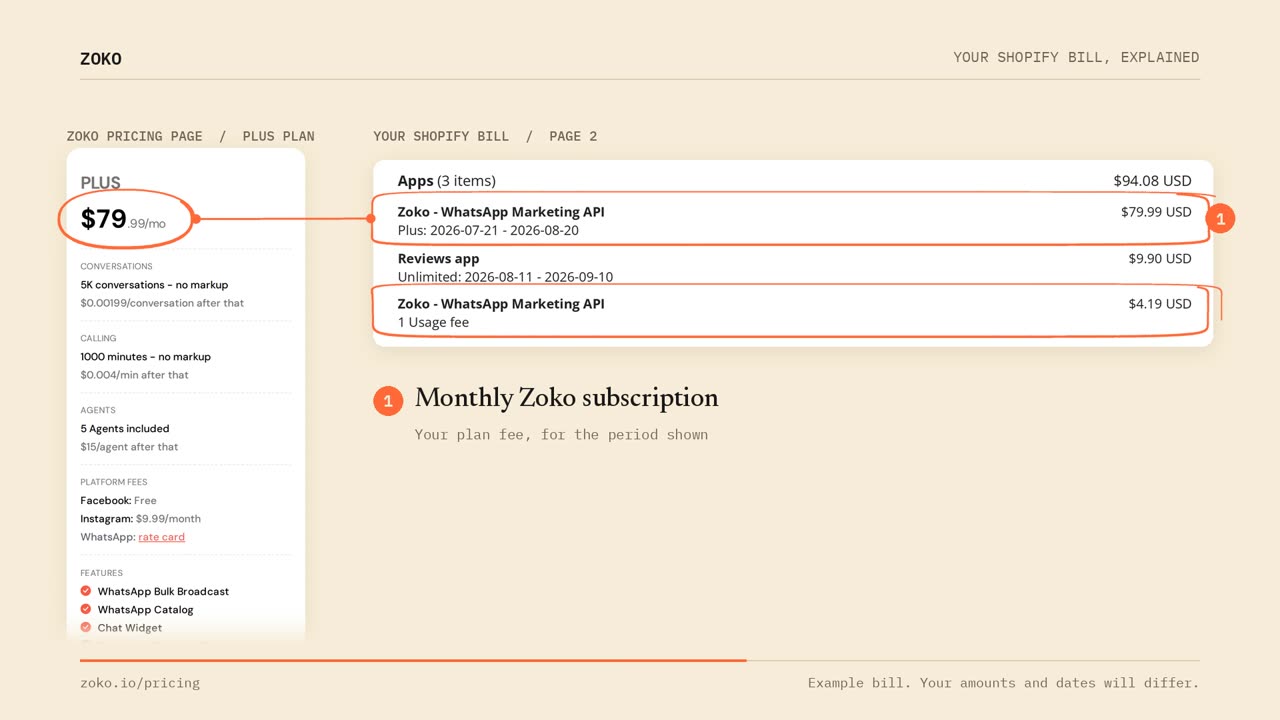
Task: Click the WhatsApp Bulk Broadcast feature label
Action: pos(163,591)
